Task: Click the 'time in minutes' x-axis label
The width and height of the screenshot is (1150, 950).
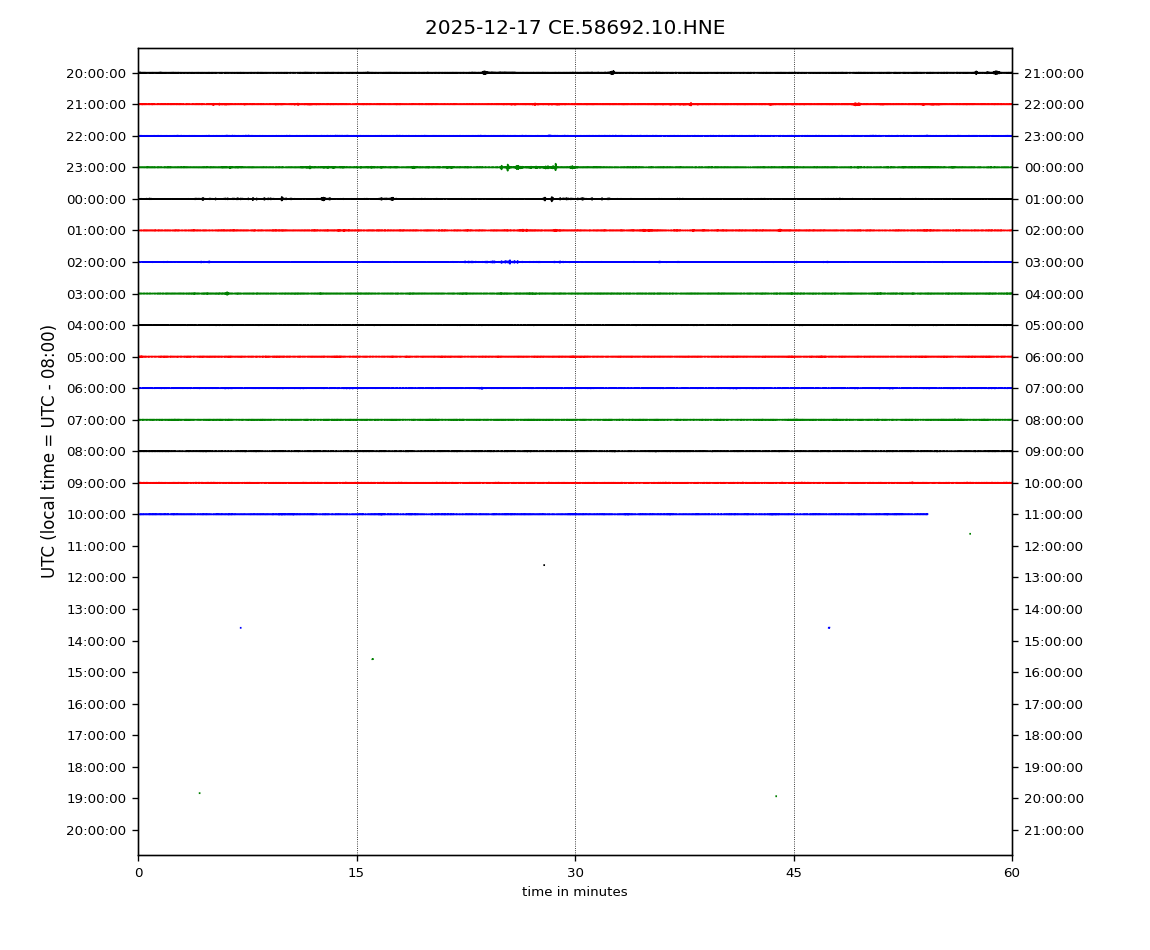Action: 575,892
